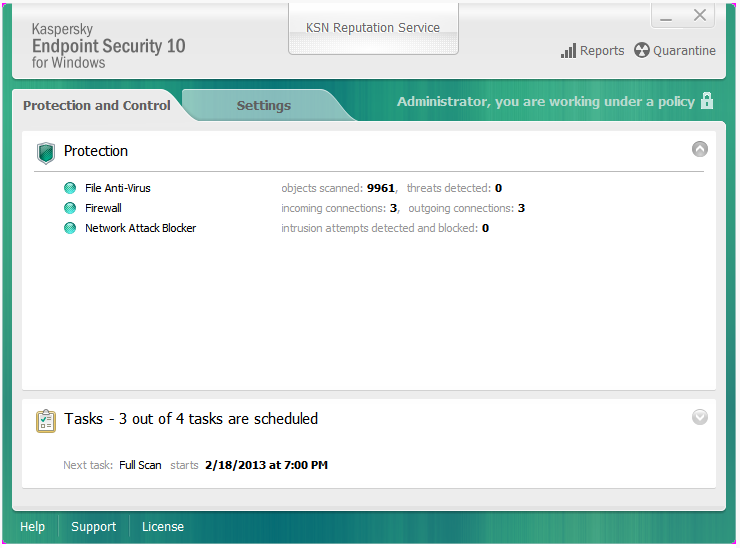Select the Firewall component

click(103, 208)
